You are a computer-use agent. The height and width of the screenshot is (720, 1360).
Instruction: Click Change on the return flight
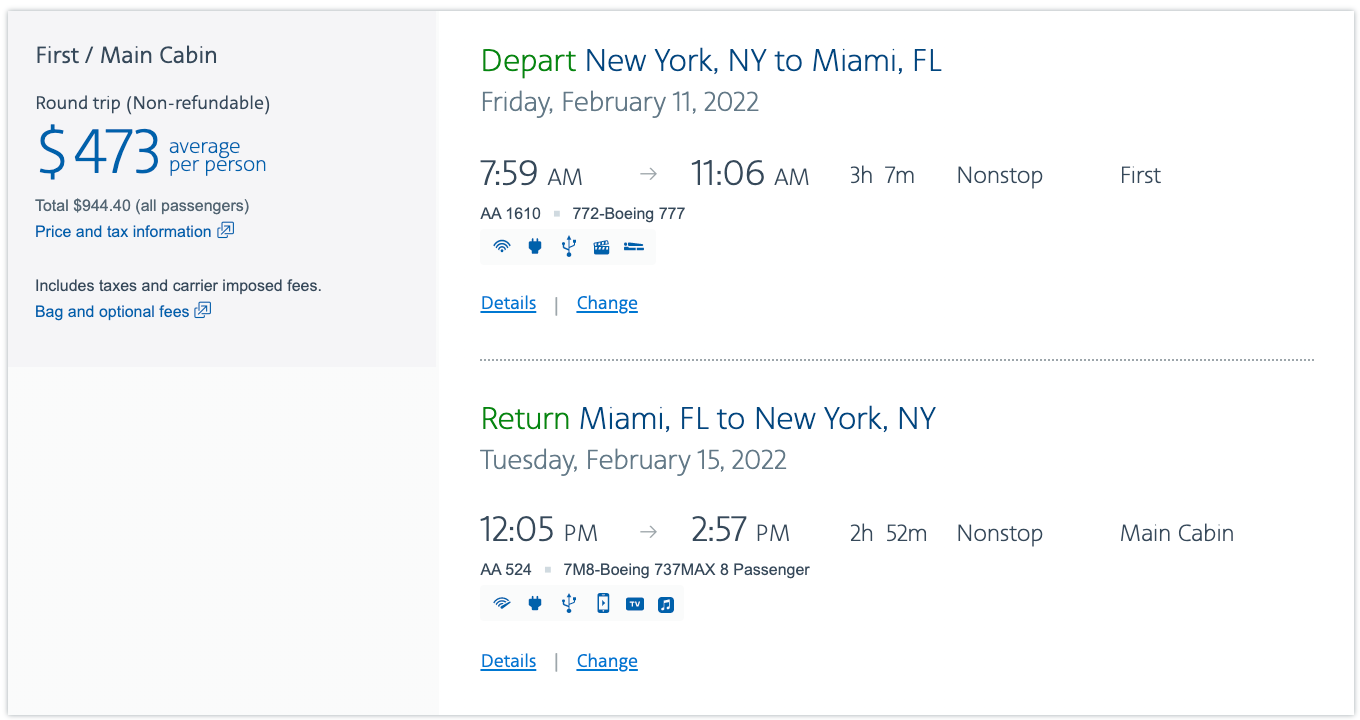click(x=607, y=660)
